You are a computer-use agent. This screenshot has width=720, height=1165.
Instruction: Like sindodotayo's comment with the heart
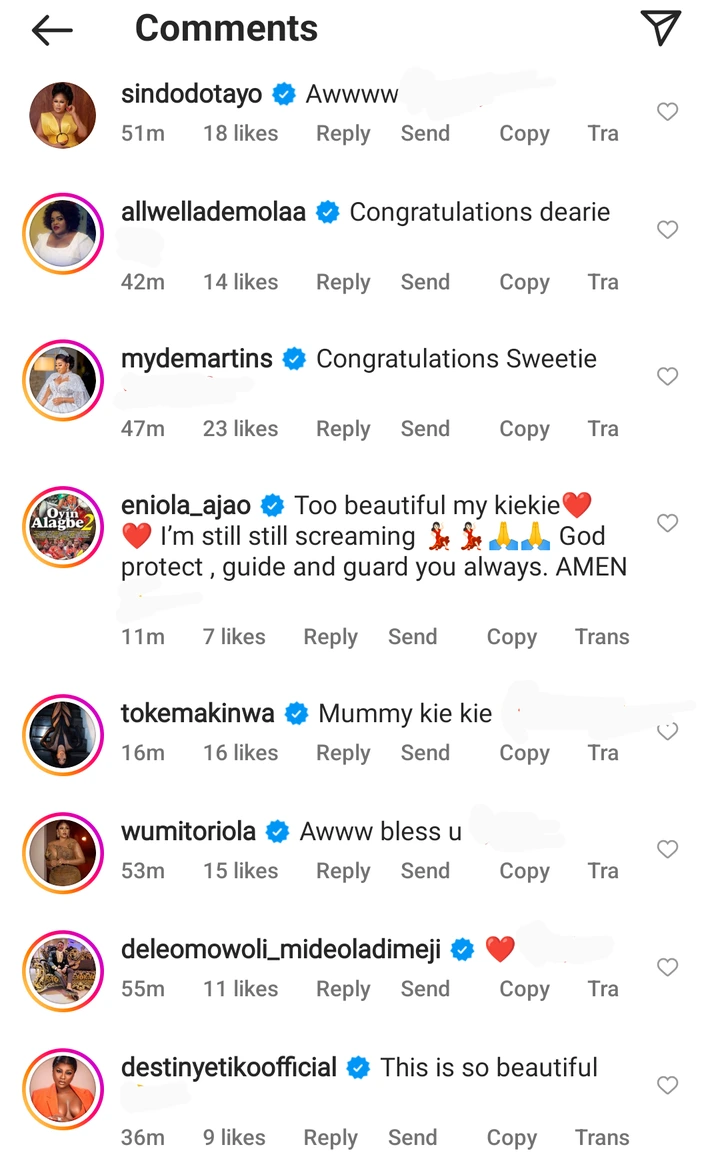pos(667,112)
